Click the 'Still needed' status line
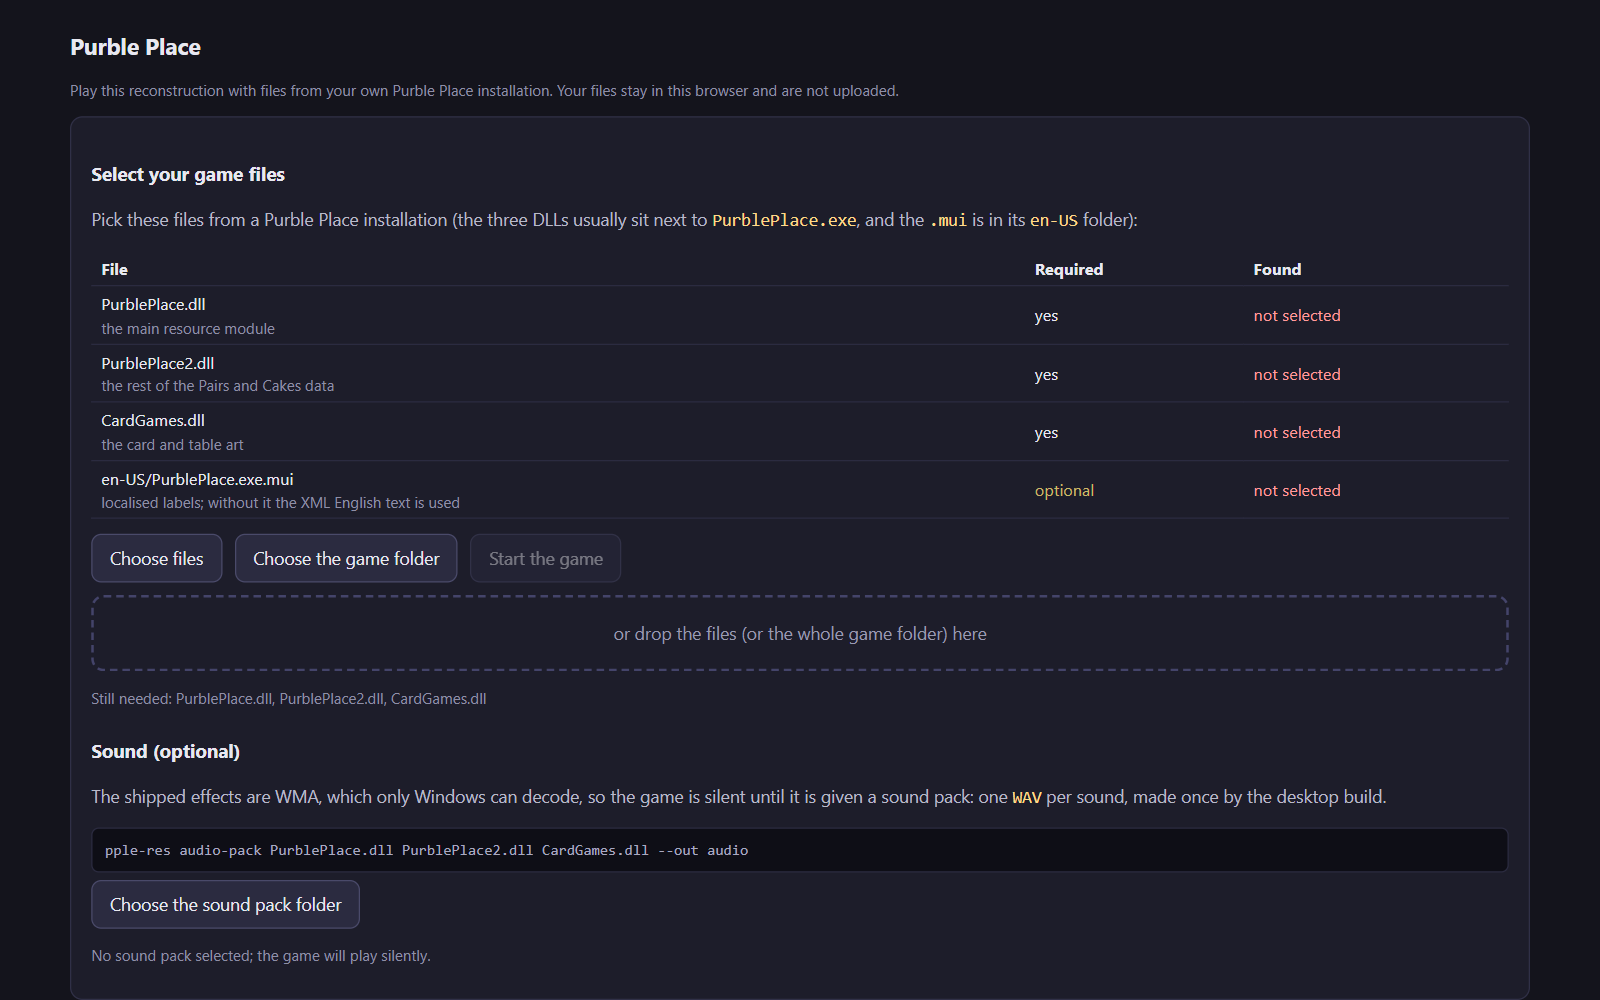This screenshot has width=1600, height=1000. pos(289,698)
